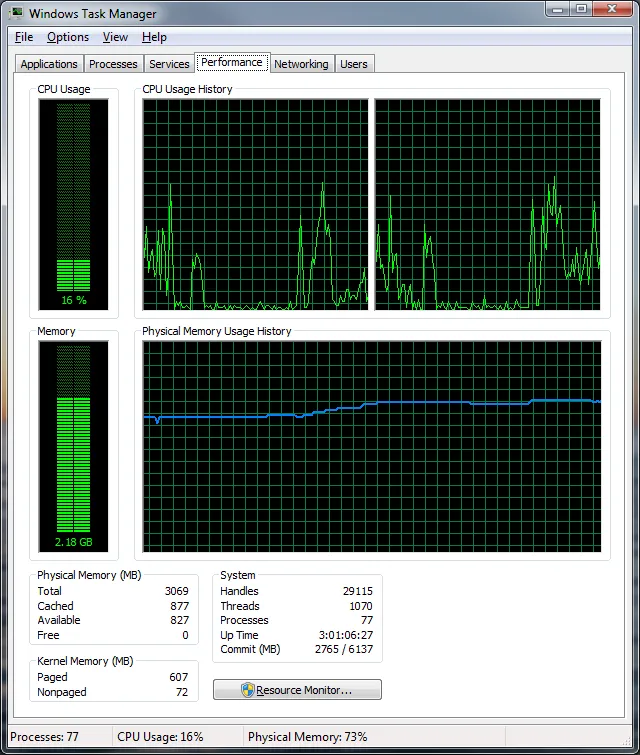Click the Threads label
Viewport: 640px width, 755px height.
pos(240,606)
